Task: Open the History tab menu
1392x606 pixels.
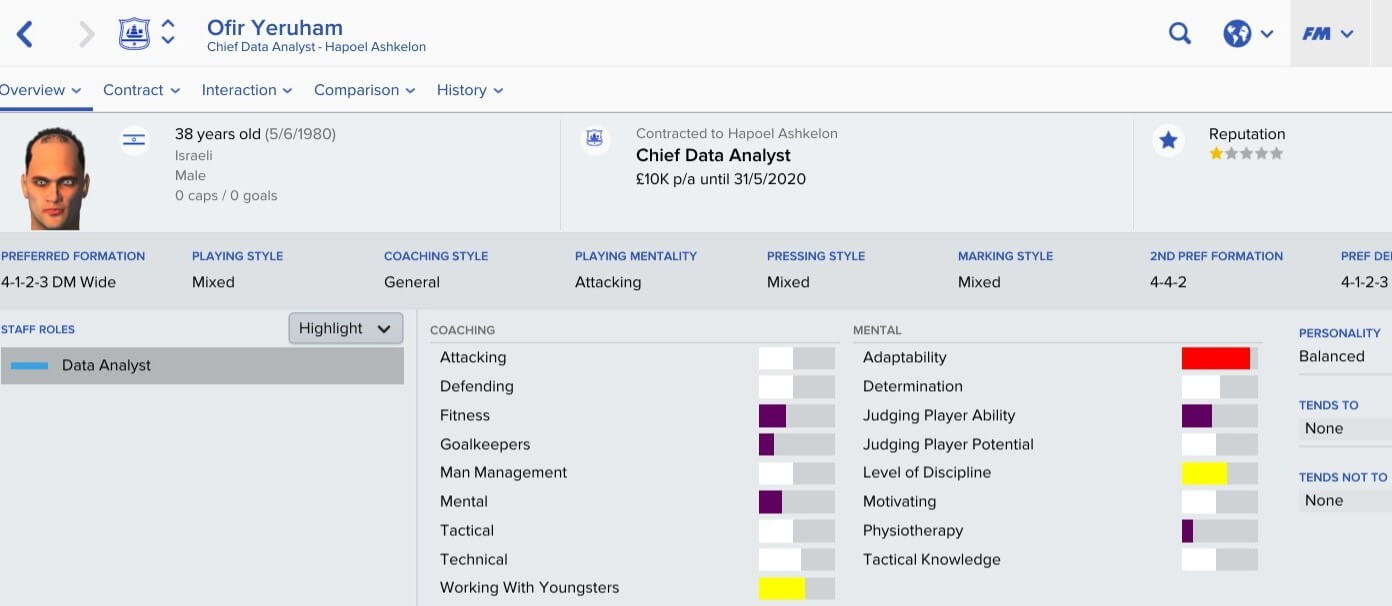Action: [x=469, y=90]
